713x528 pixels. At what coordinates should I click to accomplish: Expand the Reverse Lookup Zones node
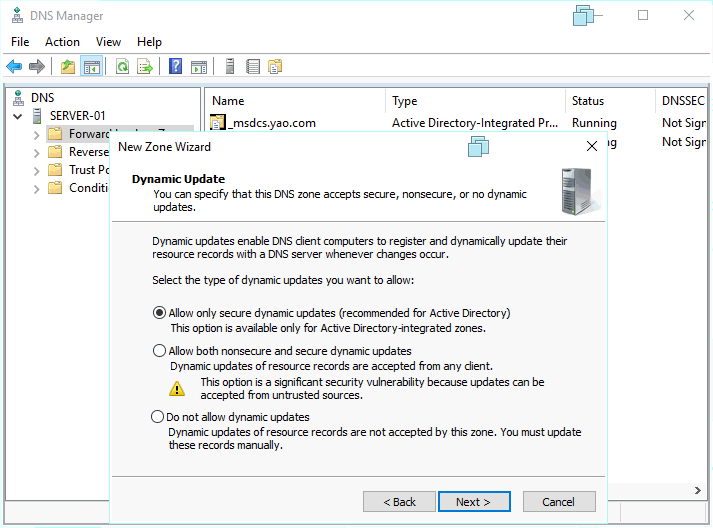[36, 153]
